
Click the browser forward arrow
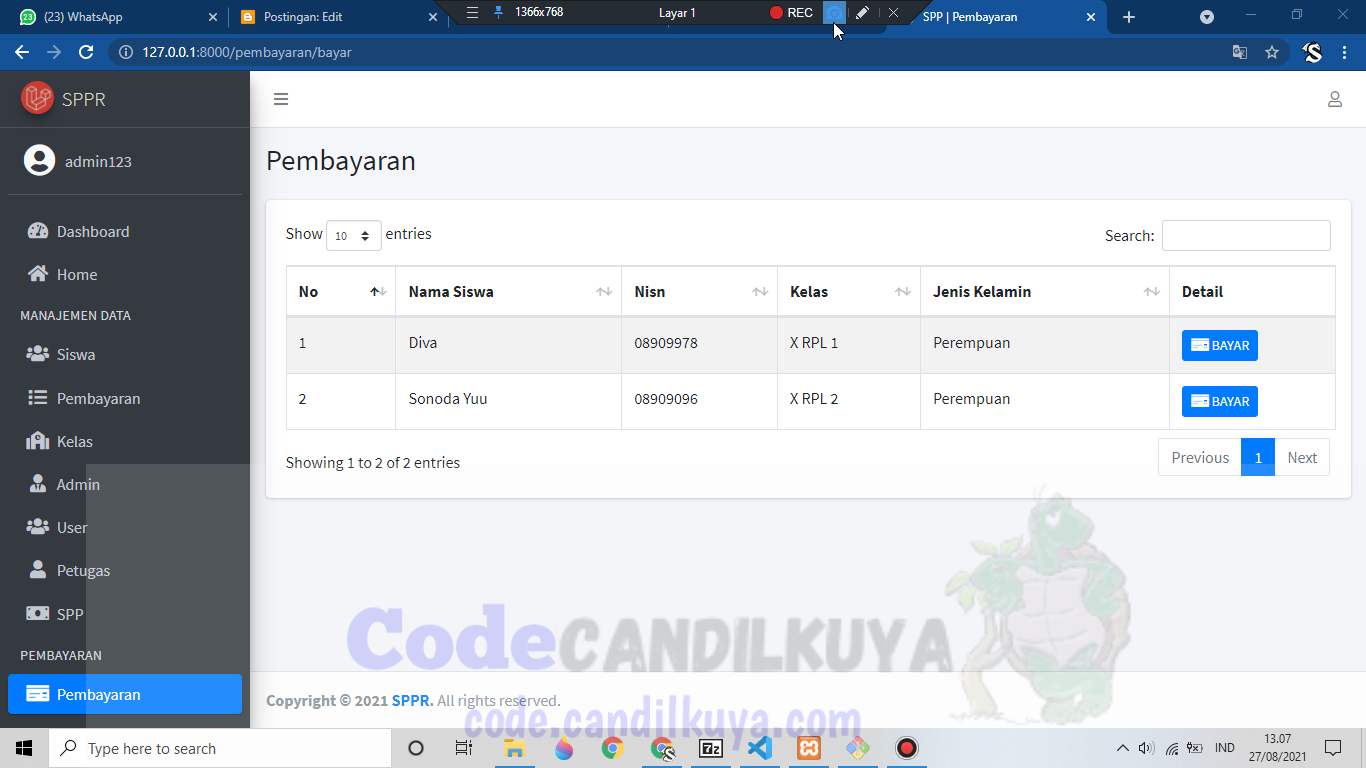(x=54, y=52)
